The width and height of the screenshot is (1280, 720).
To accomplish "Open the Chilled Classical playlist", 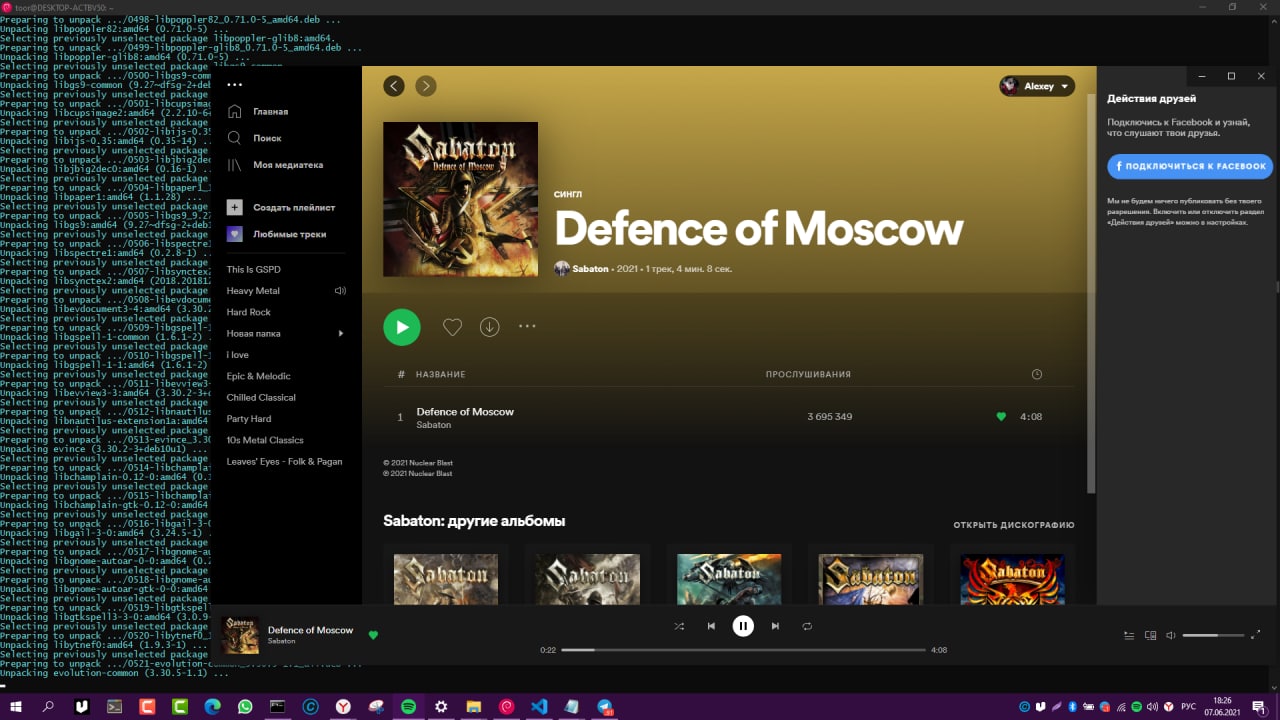I will pos(261,397).
